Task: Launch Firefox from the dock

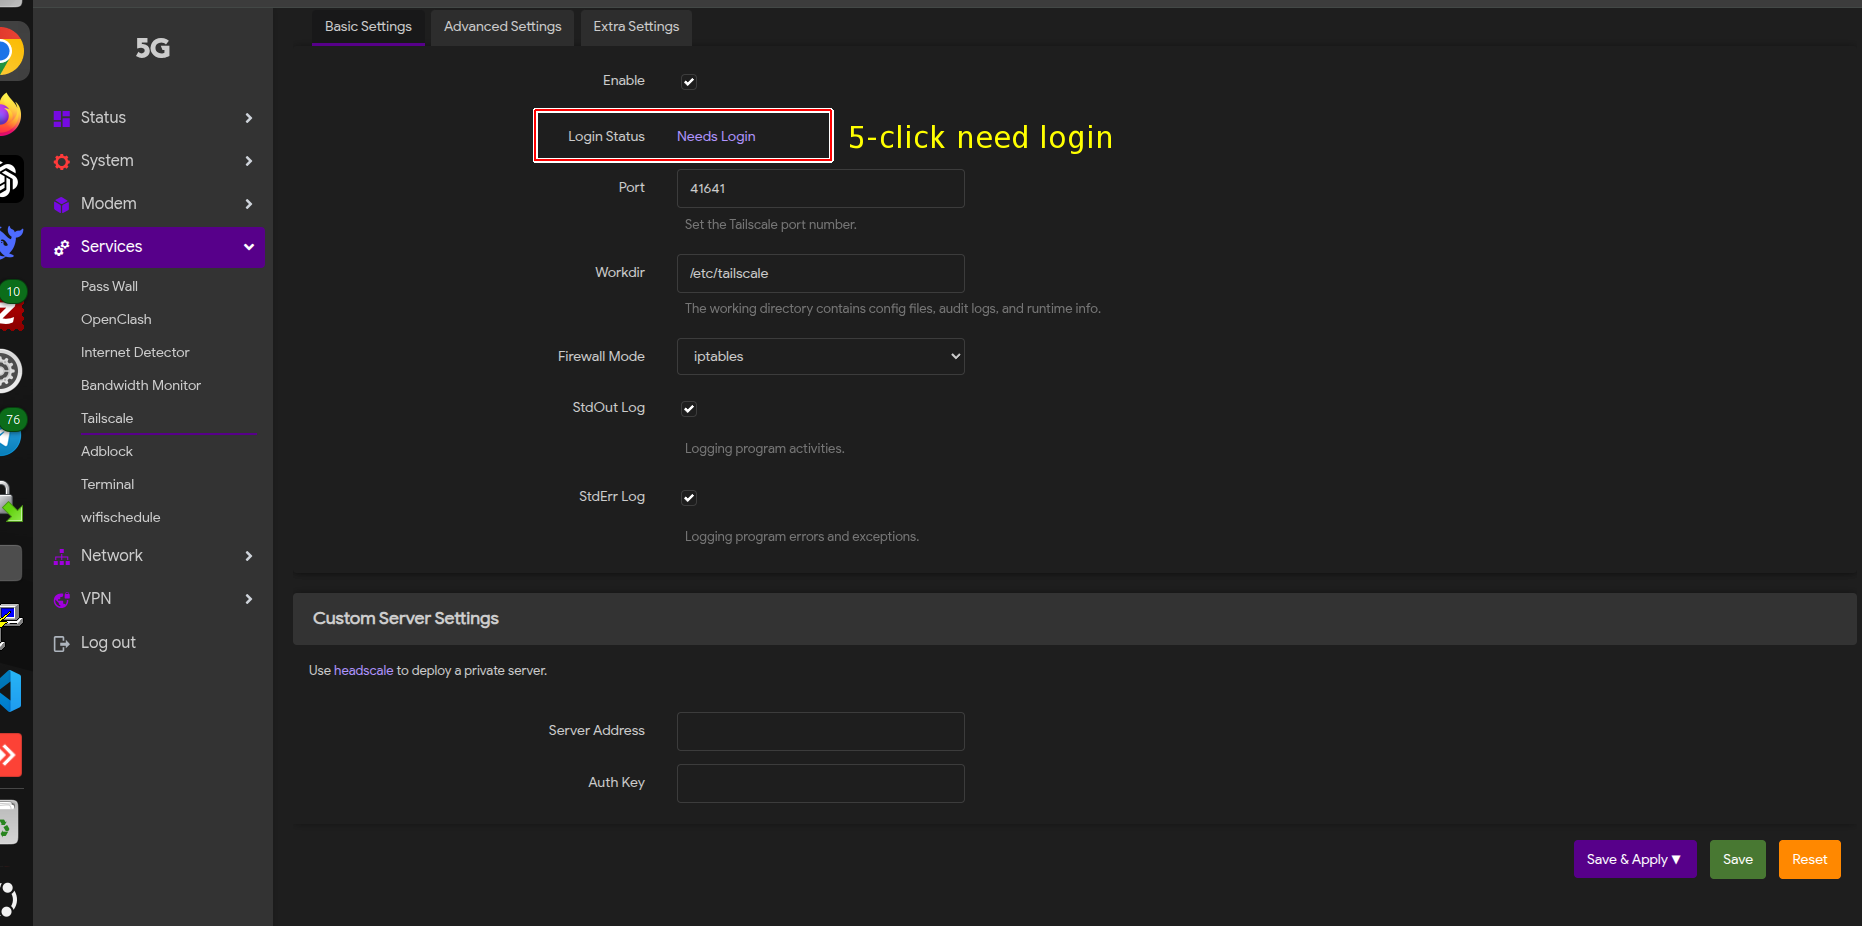Action: tap(8, 116)
